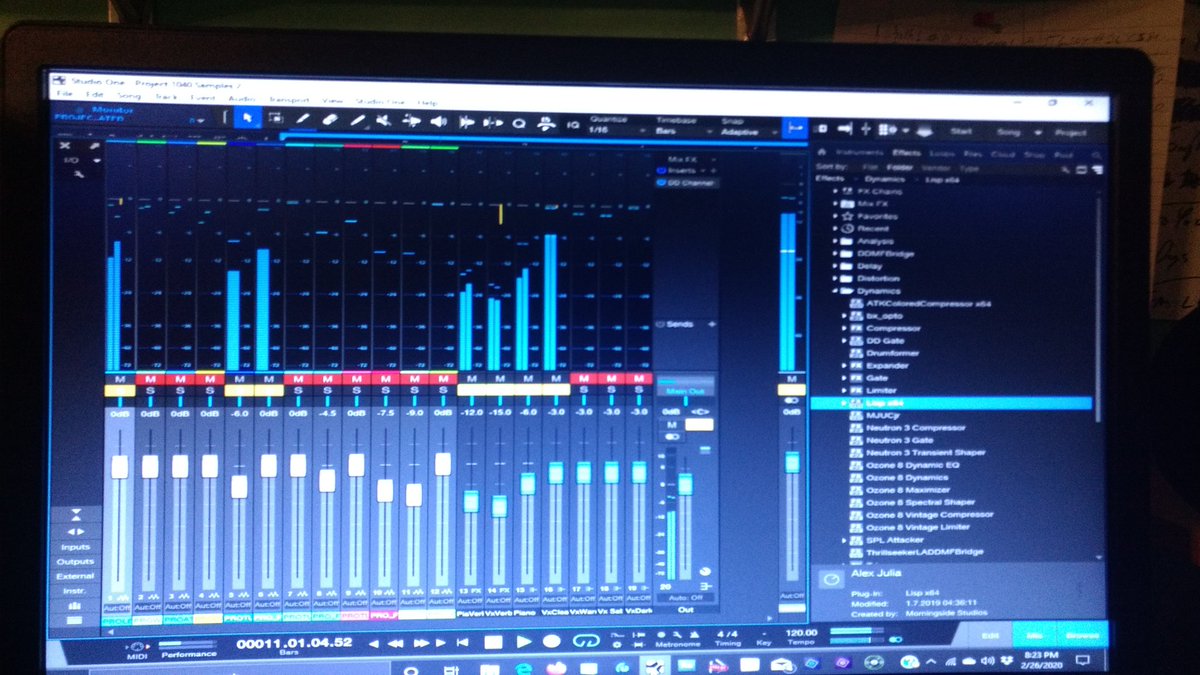Click the Edit view button at bottom right
Image resolution: width=1200 pixels, height=675 pixels.
990,635
